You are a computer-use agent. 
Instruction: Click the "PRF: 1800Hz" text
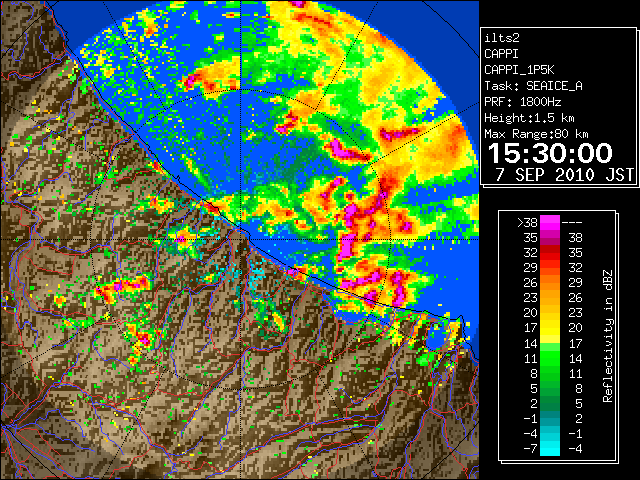(x=522, y=102)
